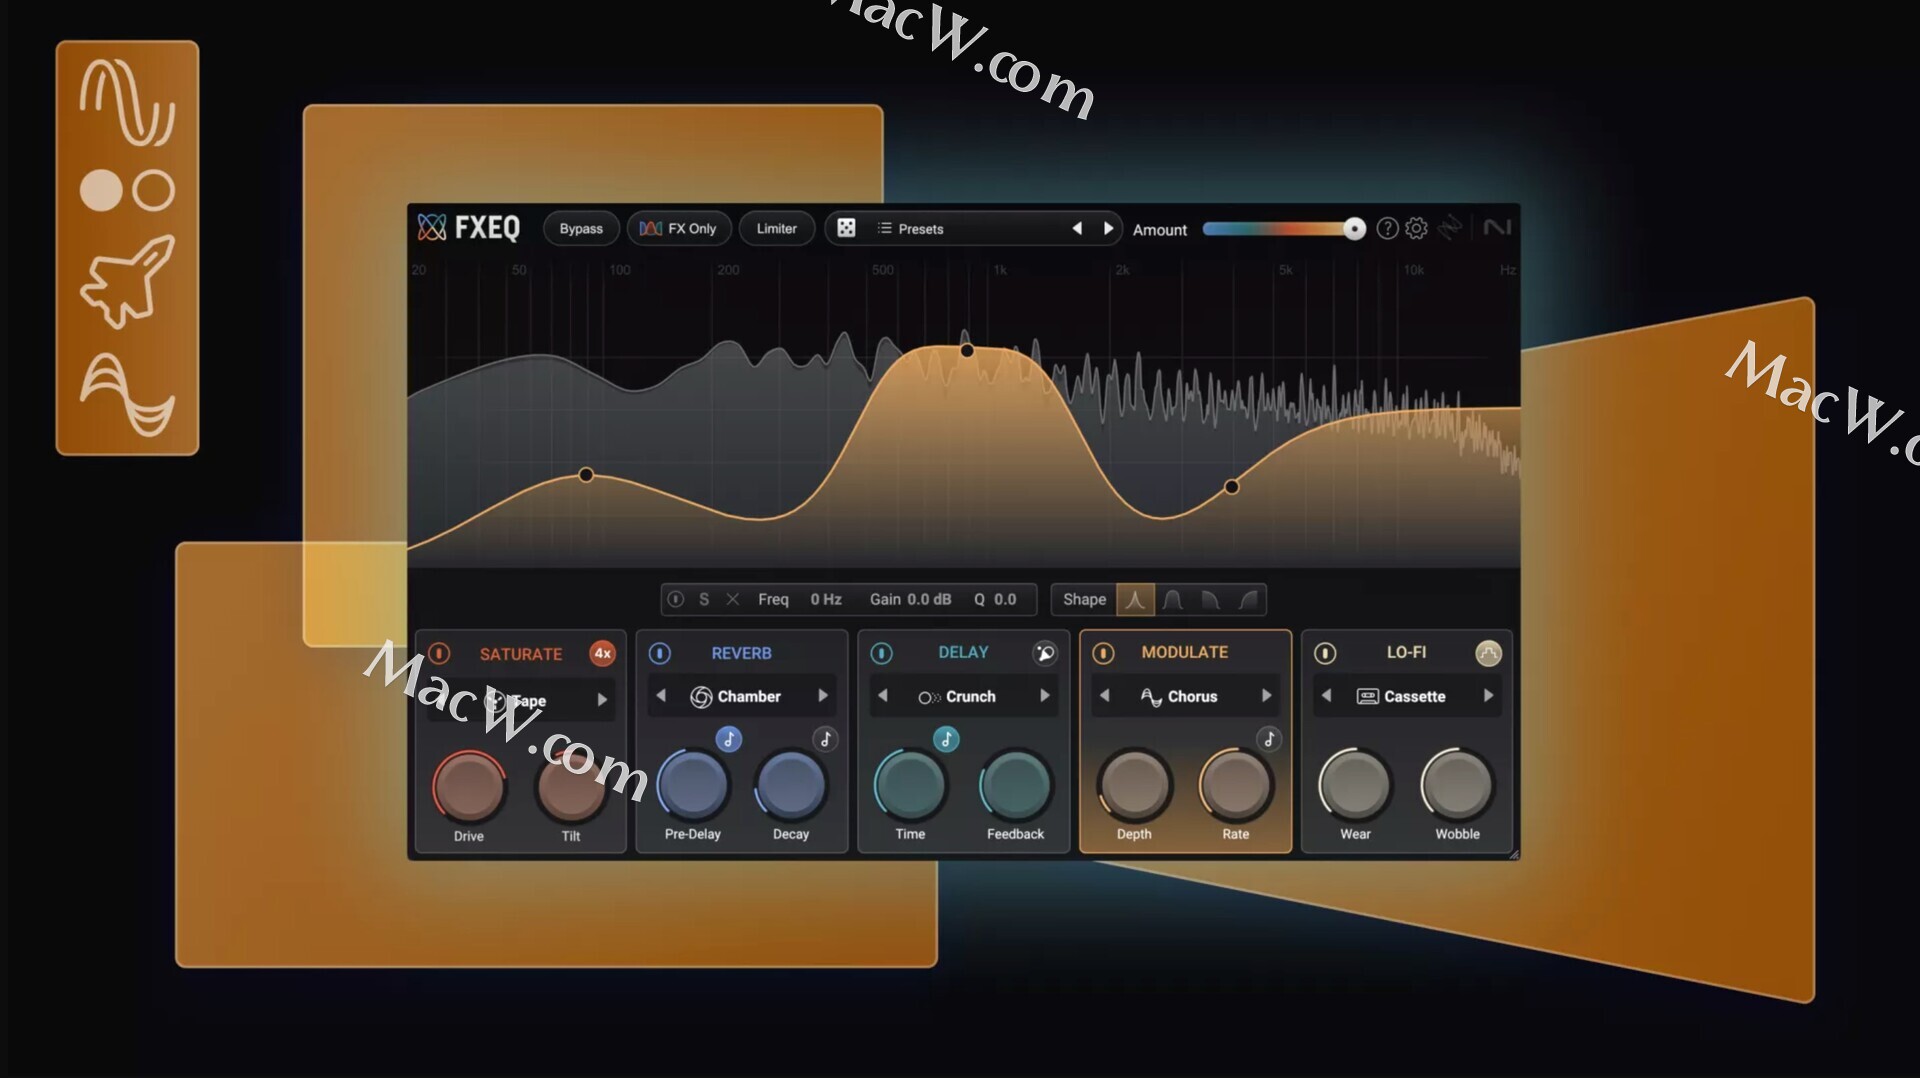Image resolution: width=1920 pixels, height=1078 pixels.
Task: Click the Chamber swirl icon
Action: pyautogui.click(x=701, y=697)
